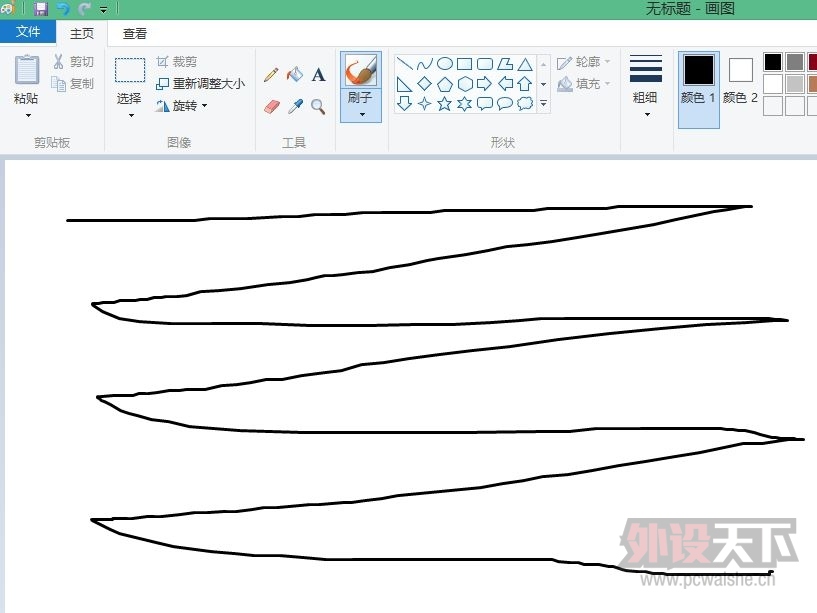Expand the full shapes gallery

[x=543, y=103]
